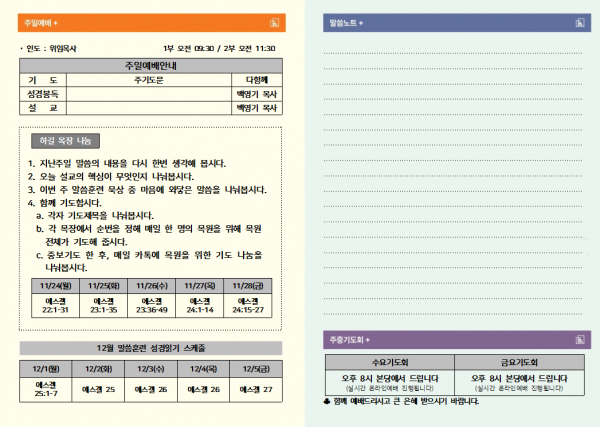600x427 pixels.
Task: Click the gray 하길 목장 나눔 button
Action: (63, 141)
